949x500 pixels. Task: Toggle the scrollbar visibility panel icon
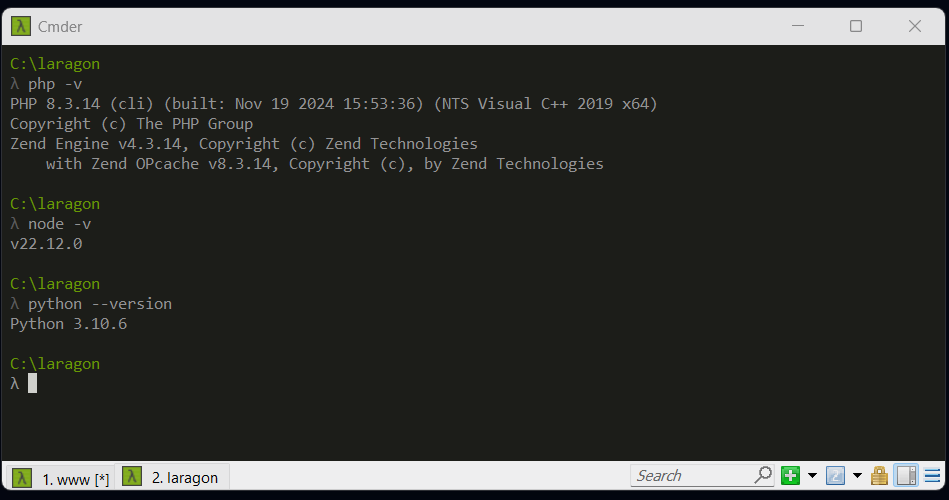pos(906,476)
